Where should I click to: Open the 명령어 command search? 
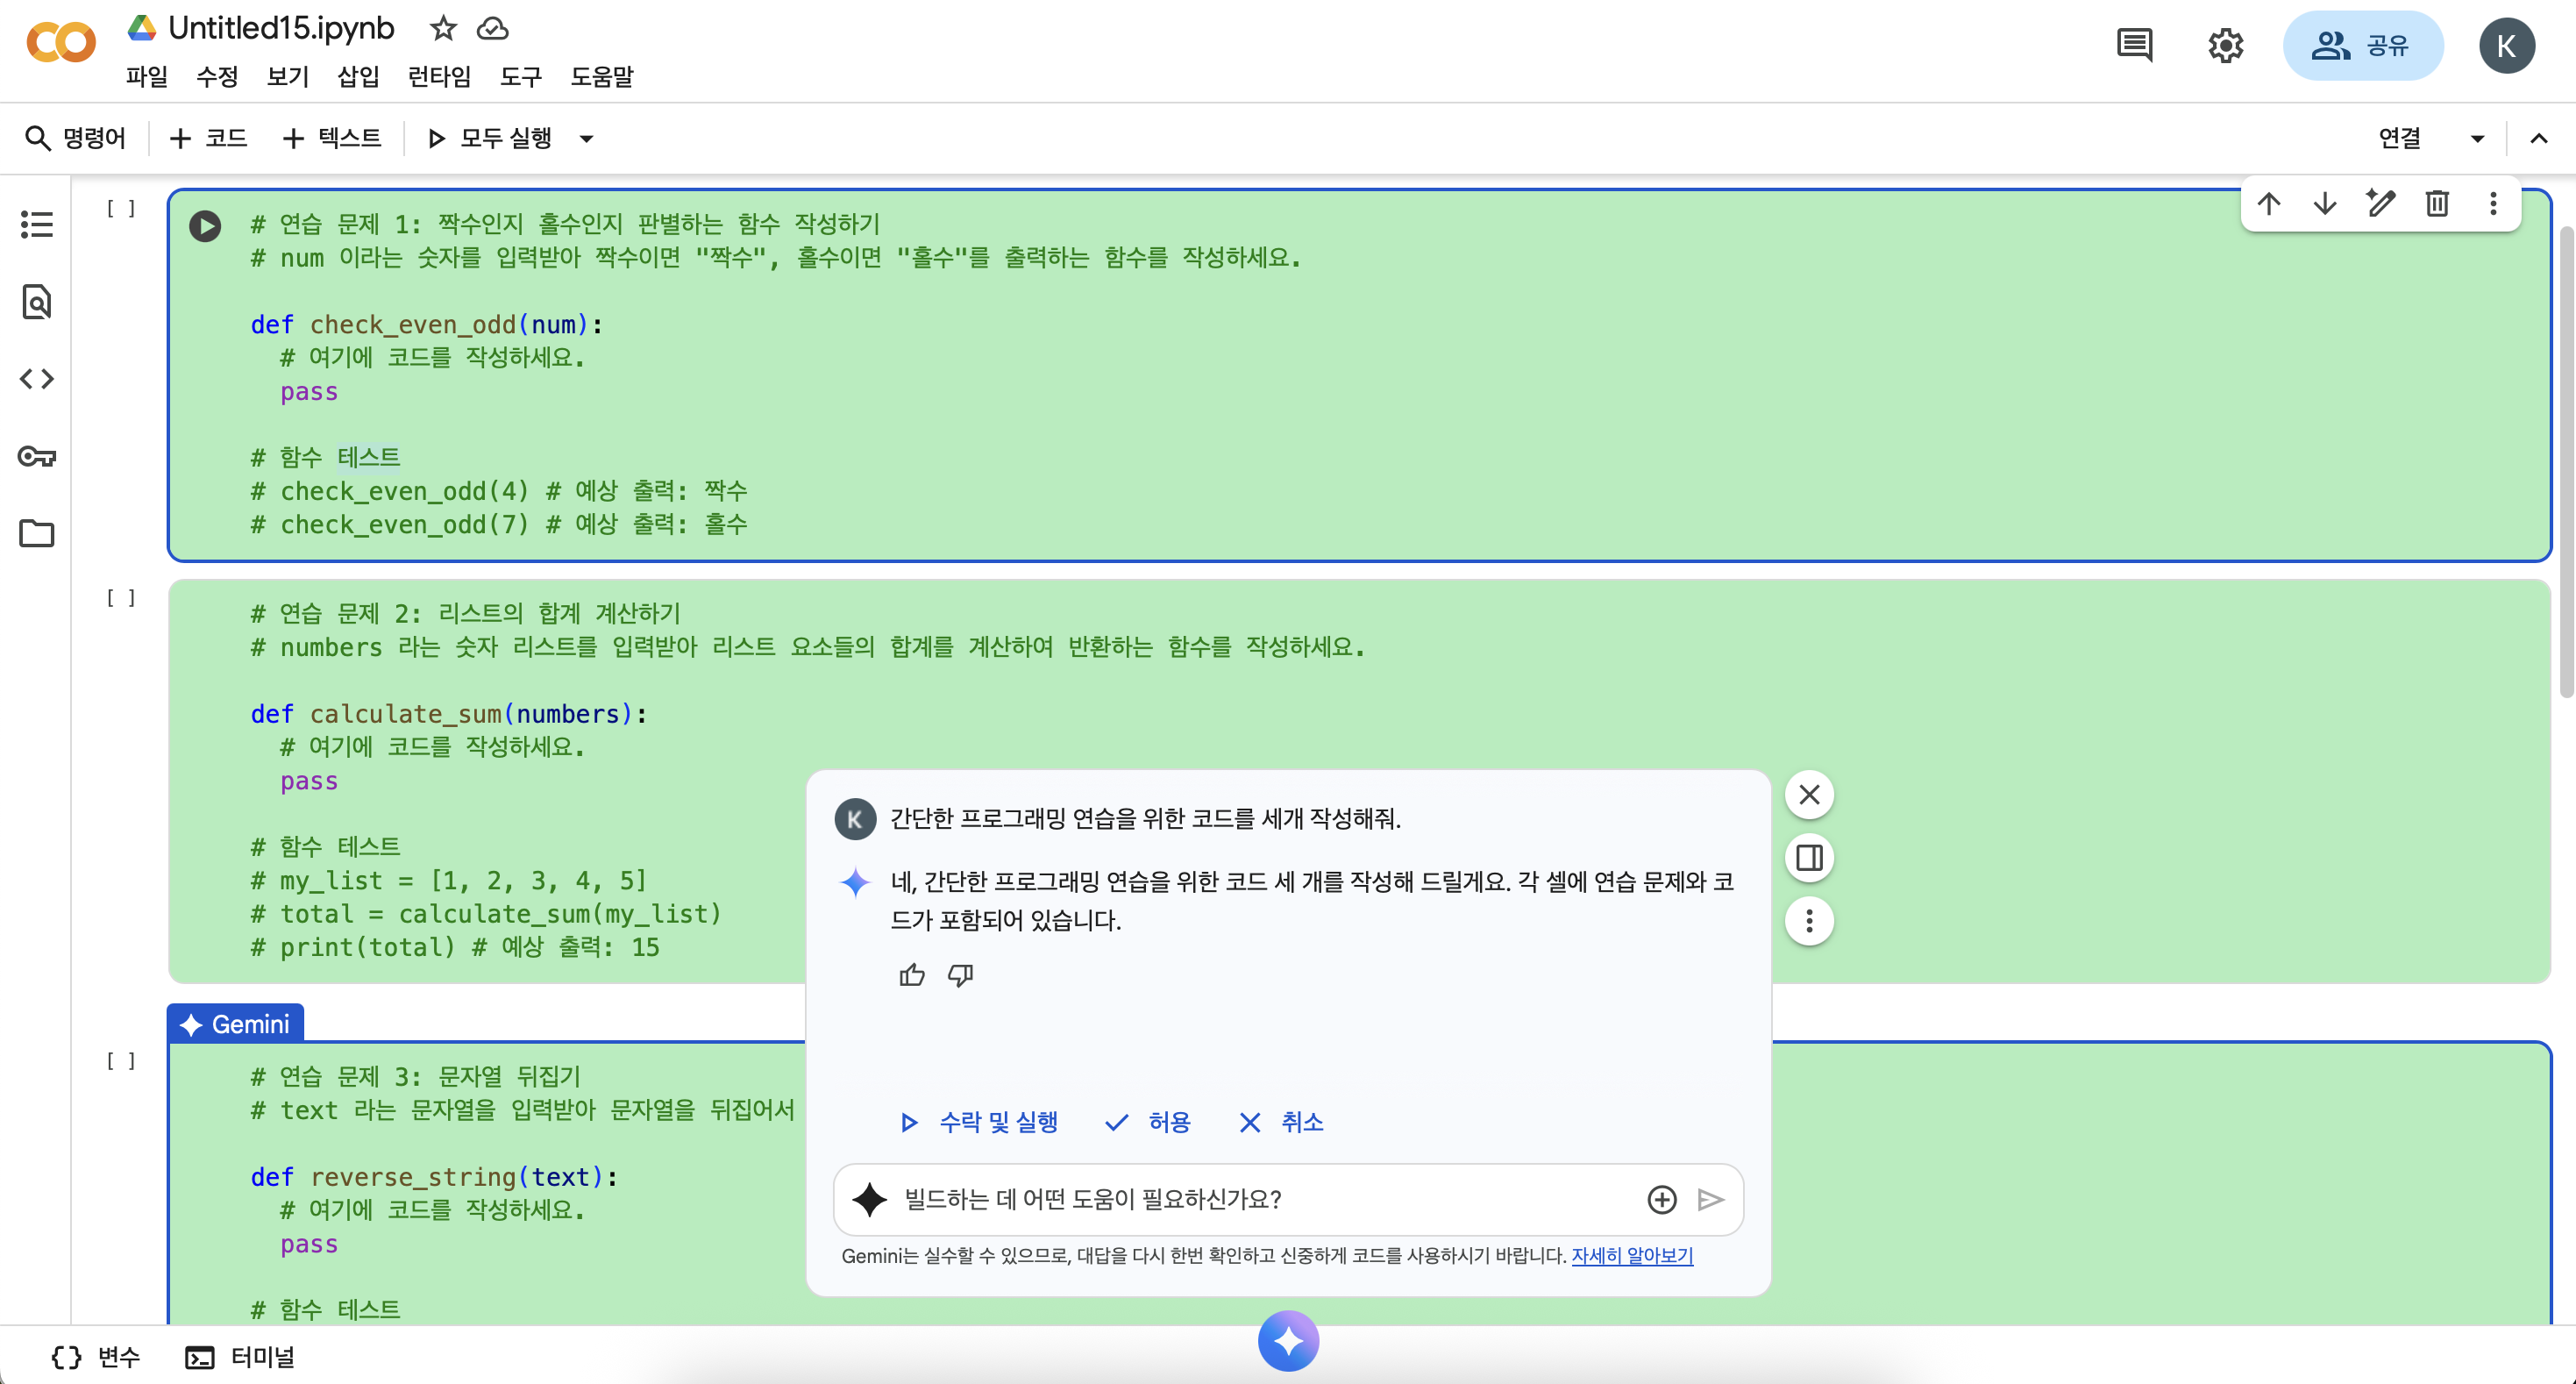coord(76,138)
